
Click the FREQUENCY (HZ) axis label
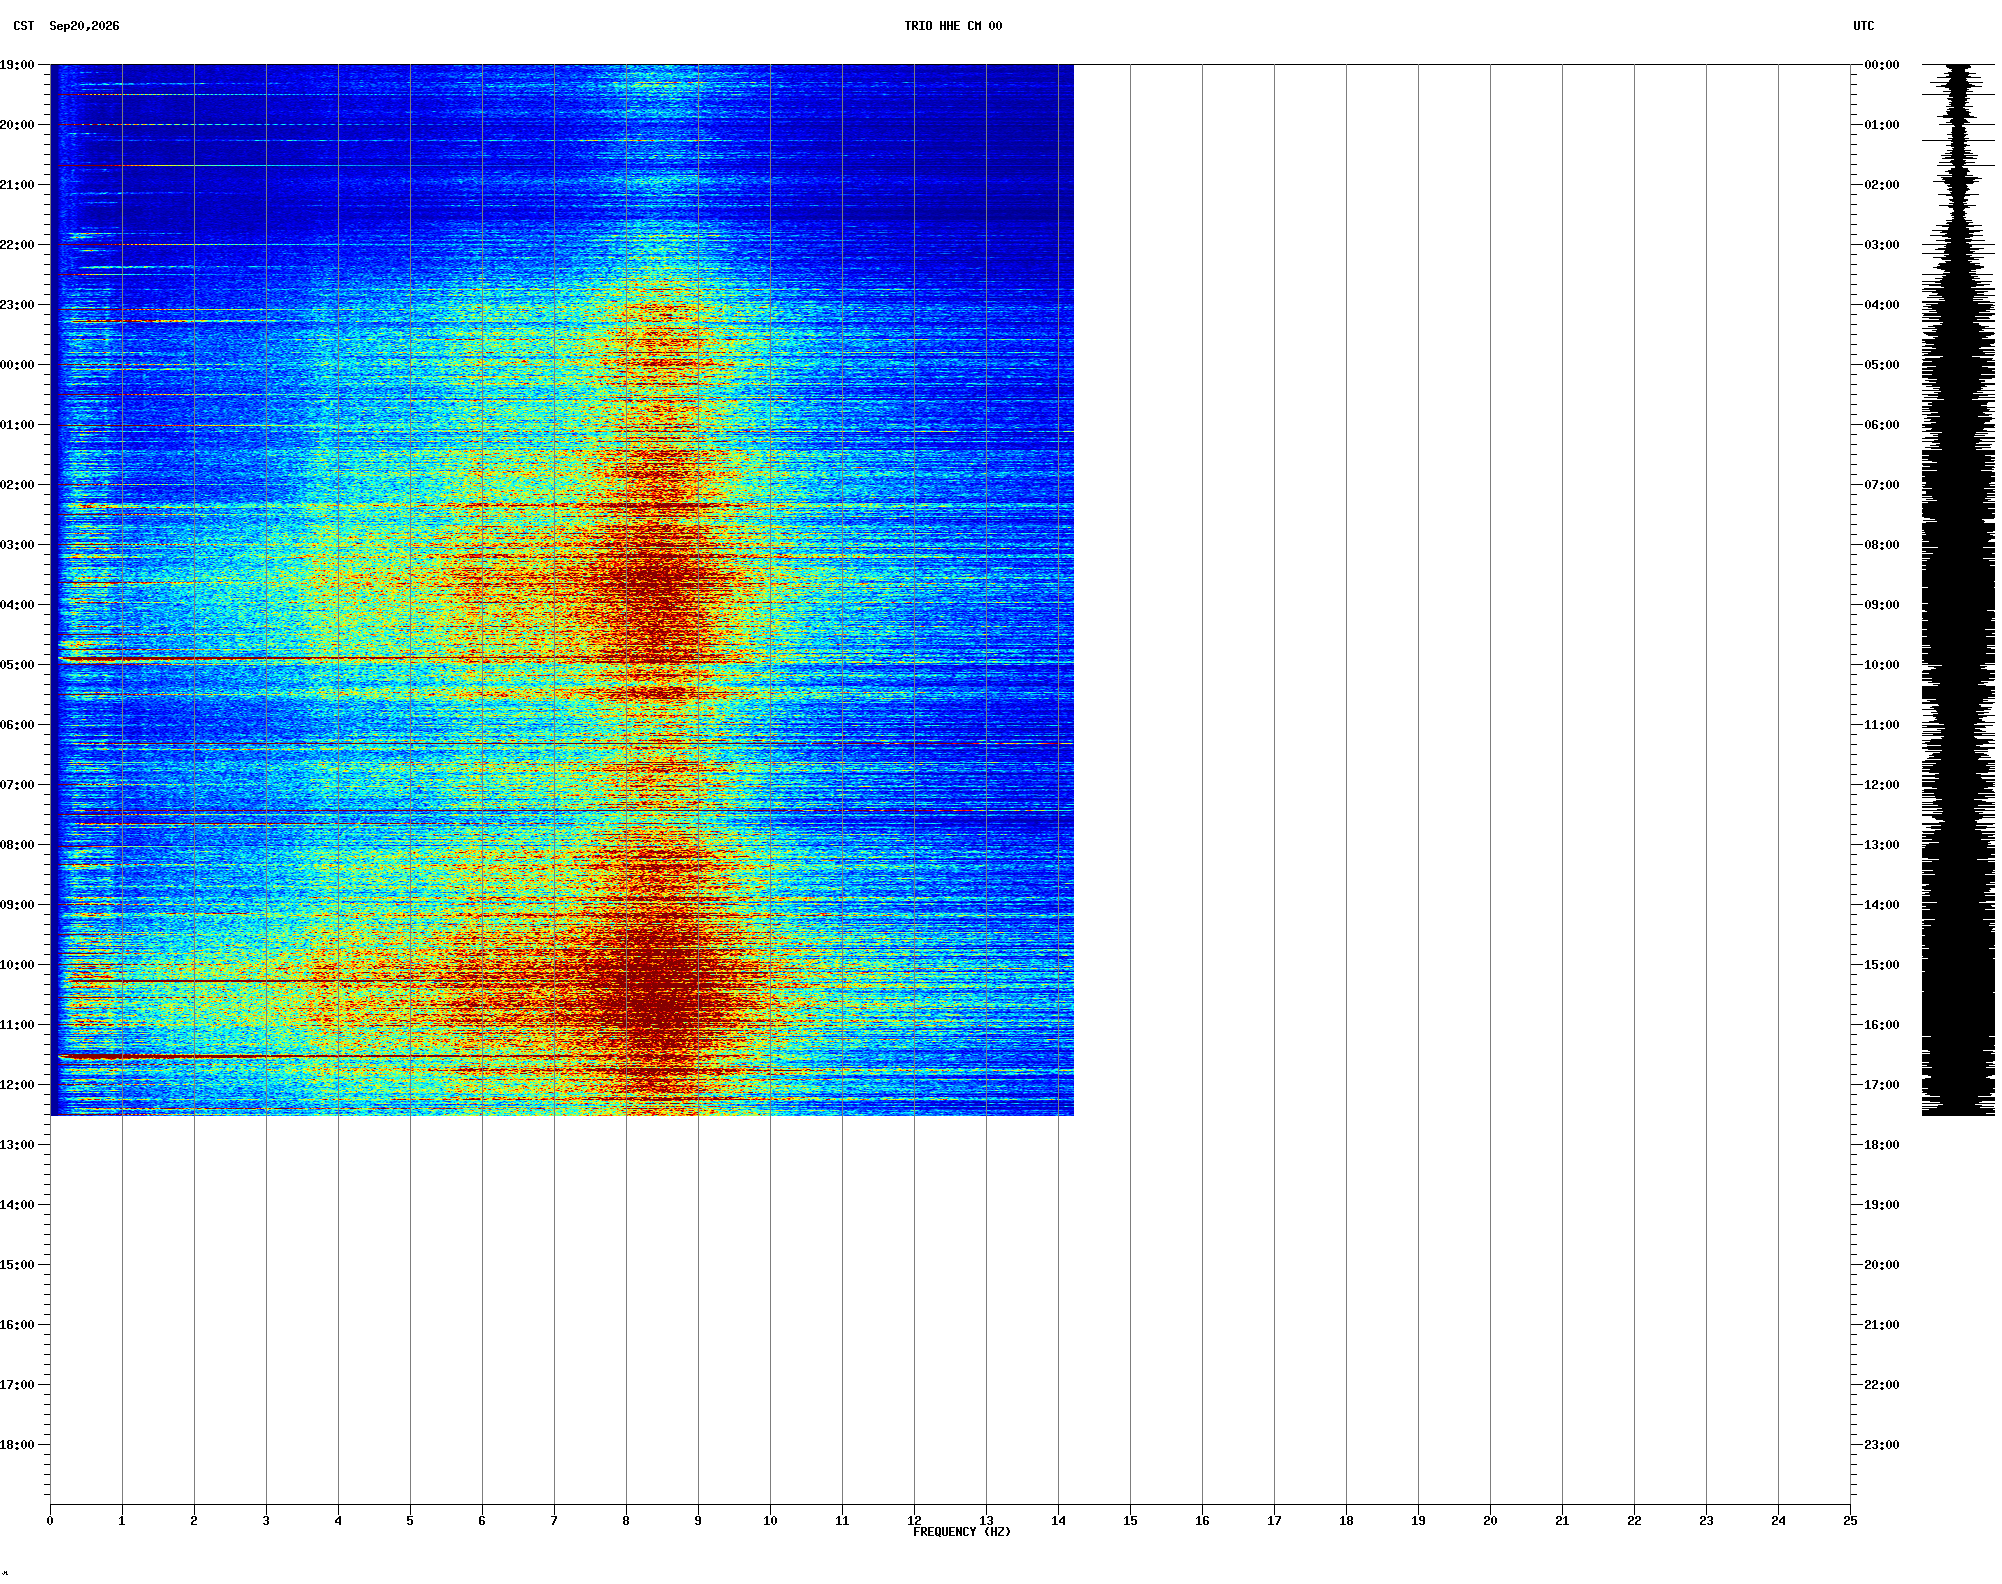click(x=962, y=1532)
